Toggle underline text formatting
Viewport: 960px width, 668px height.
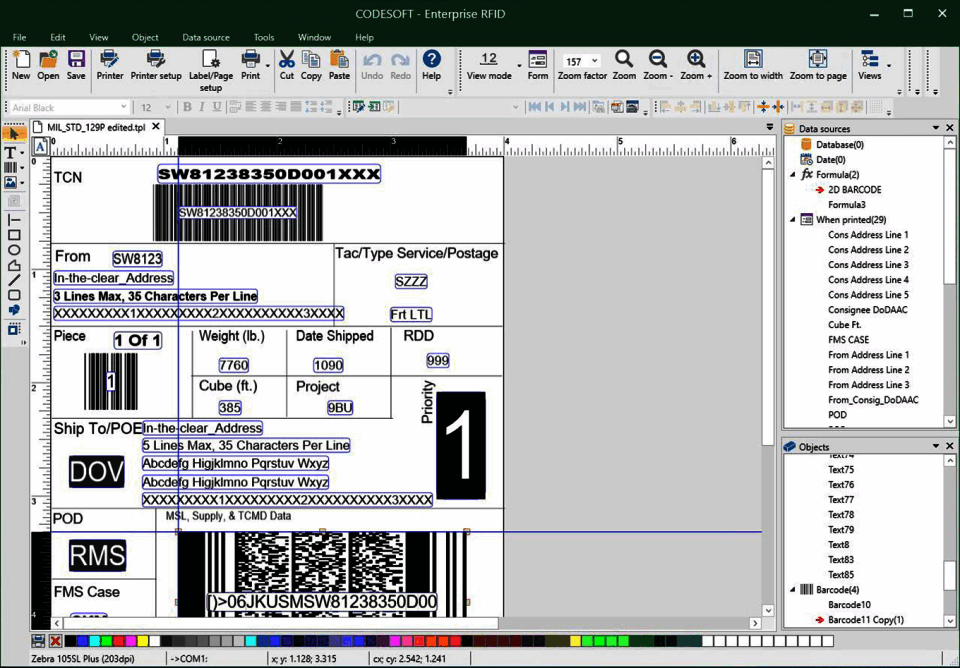click(x=218, y=107)
